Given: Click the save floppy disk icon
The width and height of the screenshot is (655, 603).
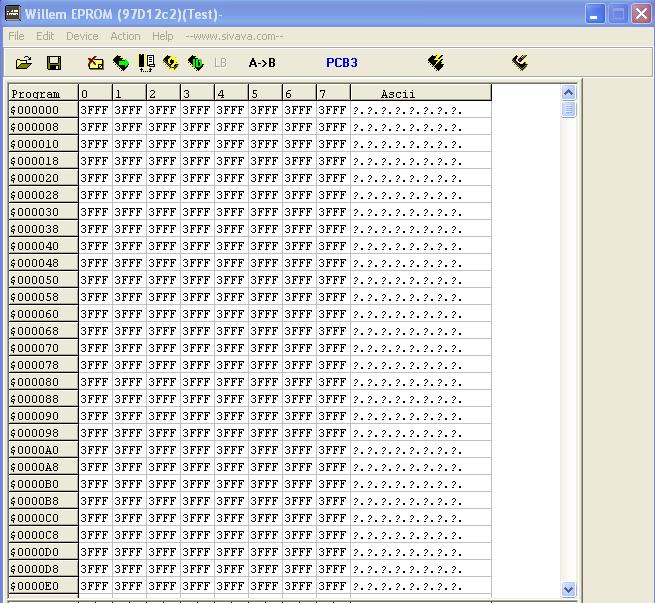Looking at the screenshot, I should pyautogui.click(x=54, y=63).
